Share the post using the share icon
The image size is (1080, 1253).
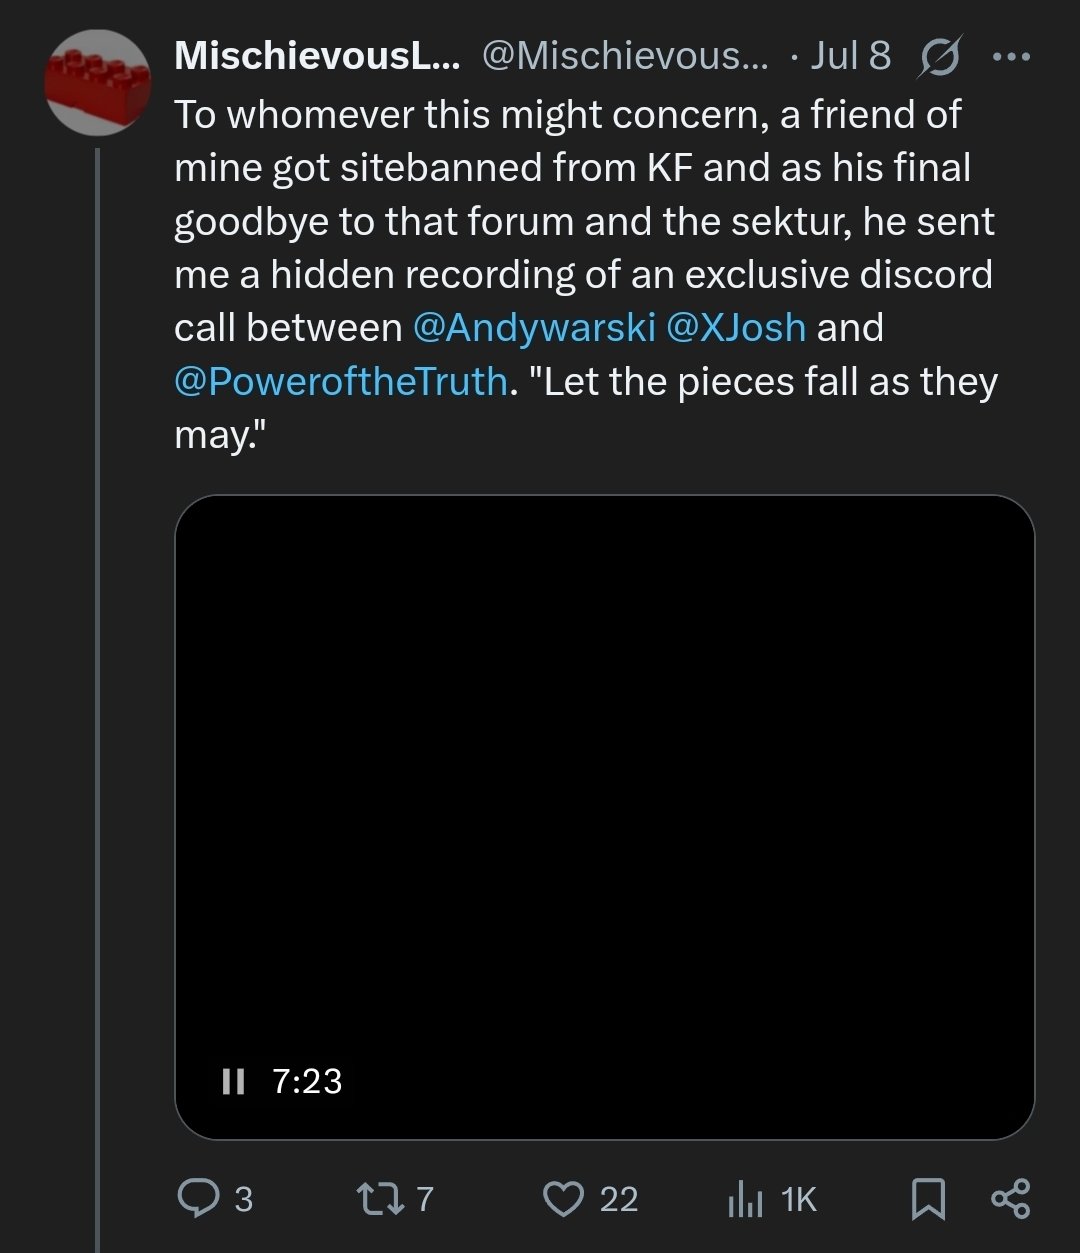[x=1010, y=1198]
